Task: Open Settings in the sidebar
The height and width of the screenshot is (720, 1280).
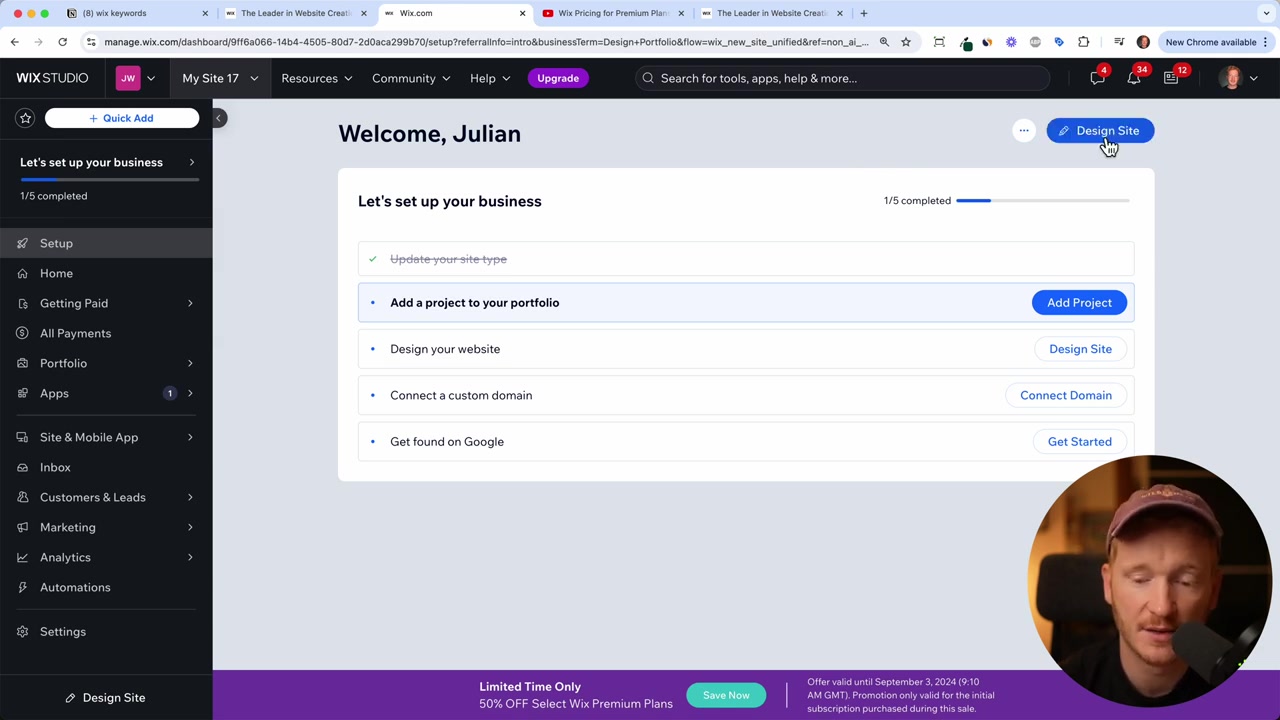Action: [106, 631]
